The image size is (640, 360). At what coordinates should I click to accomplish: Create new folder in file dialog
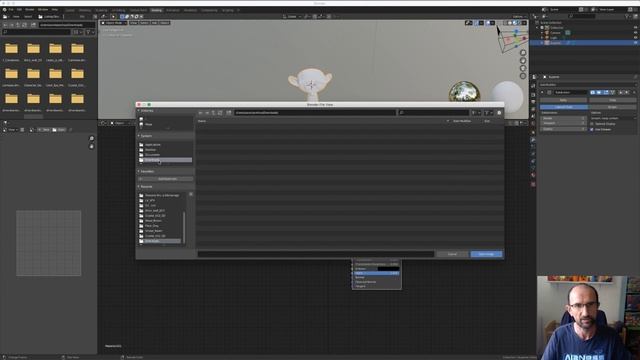(x=229, y=113)
